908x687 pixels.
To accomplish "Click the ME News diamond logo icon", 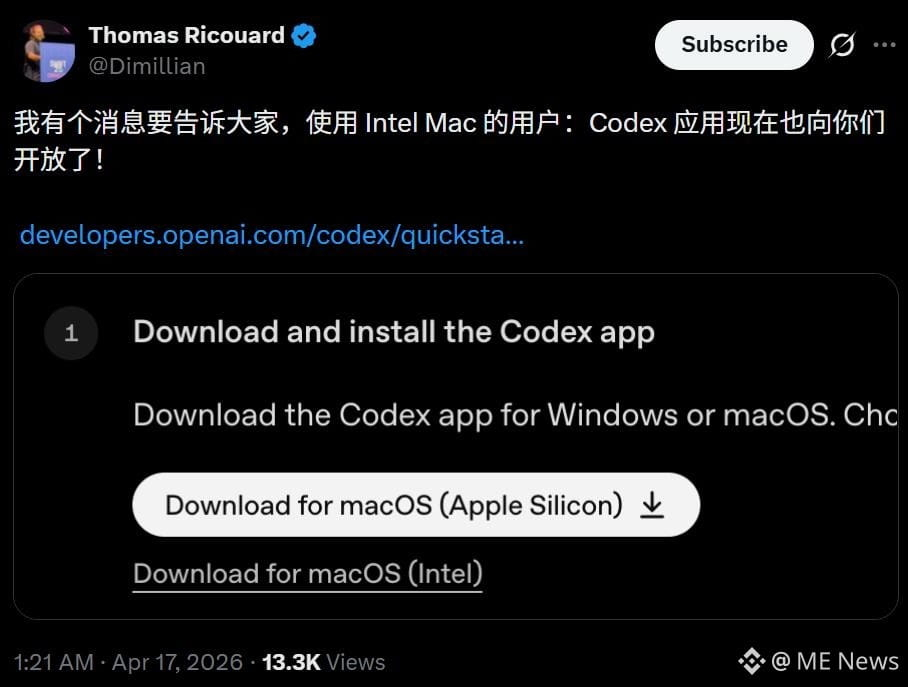I will (752, 661).
